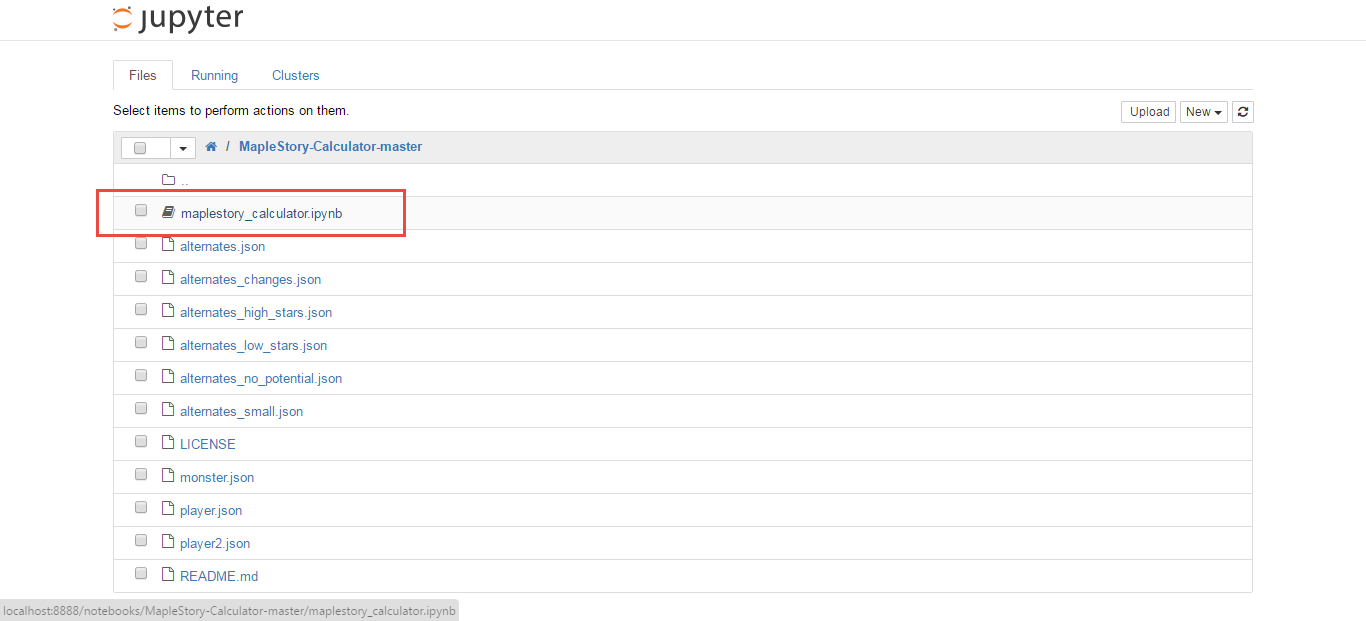The image size is (1366, 621).
Task: Open alternates_high_stars.json file link
Action: [x=256, y=312]
